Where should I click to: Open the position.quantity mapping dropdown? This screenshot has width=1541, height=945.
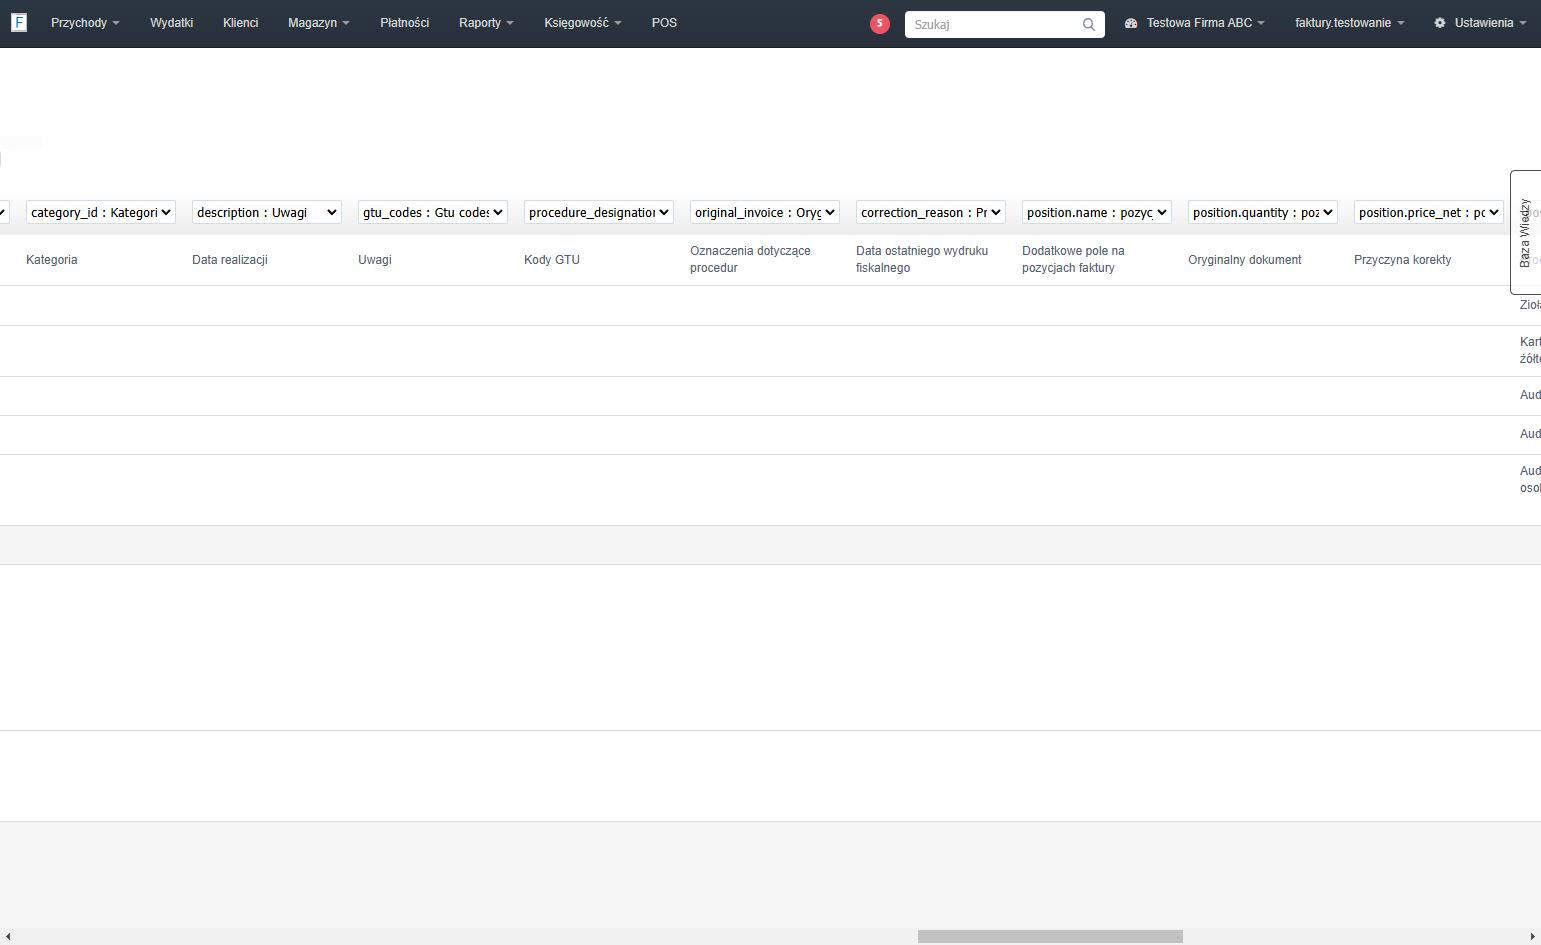[x=1263, y=212]
